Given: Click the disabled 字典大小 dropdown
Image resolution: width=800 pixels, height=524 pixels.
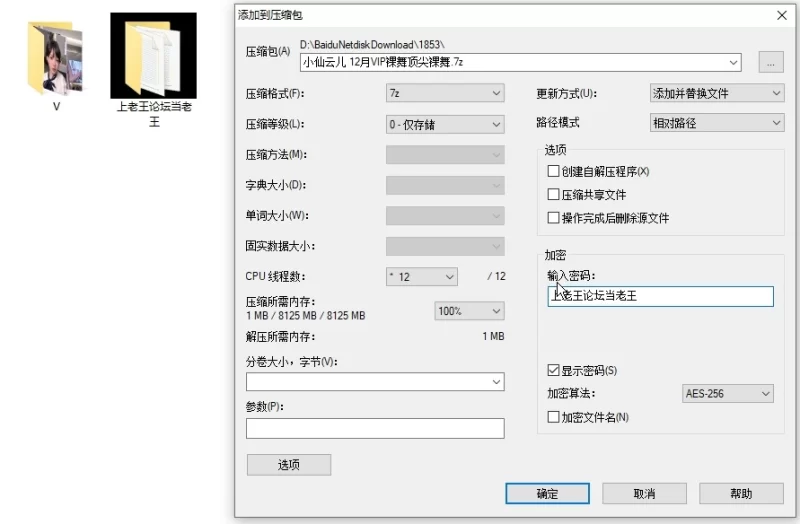Looking at the screenshot, I should point(445,185).
